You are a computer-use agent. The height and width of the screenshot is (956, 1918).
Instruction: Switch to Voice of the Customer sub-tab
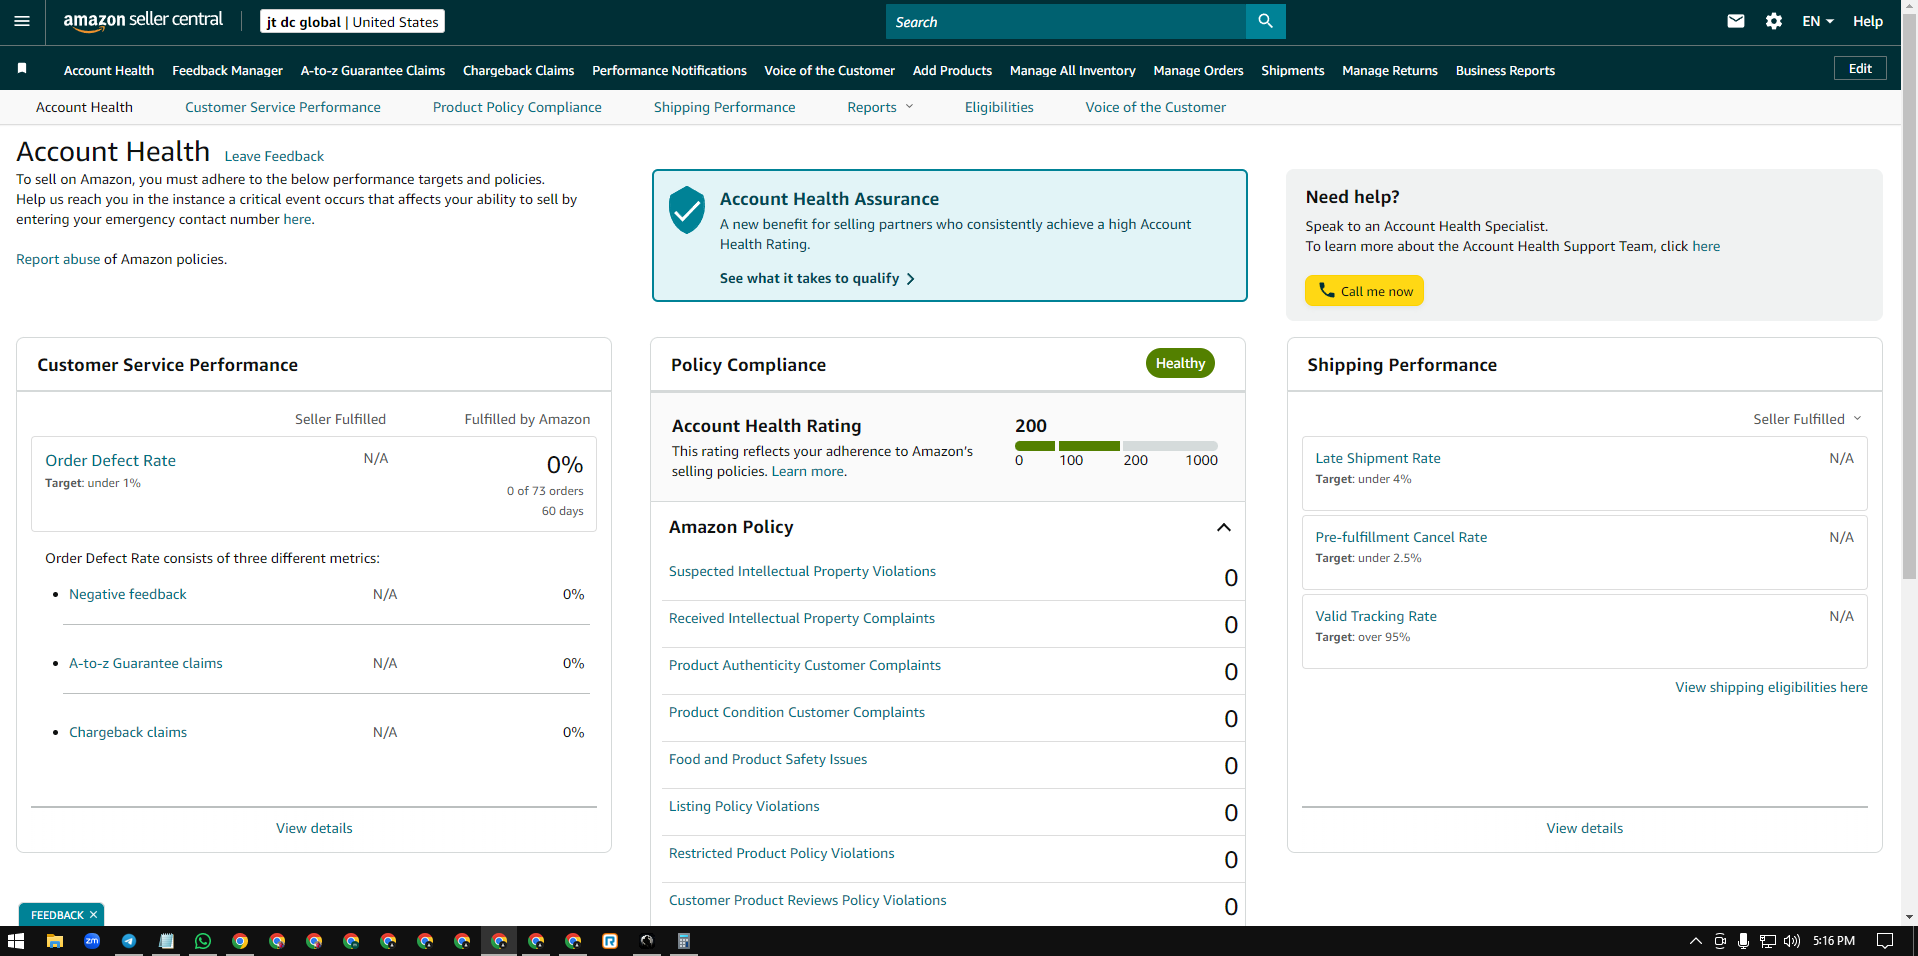click(1155, 107)
